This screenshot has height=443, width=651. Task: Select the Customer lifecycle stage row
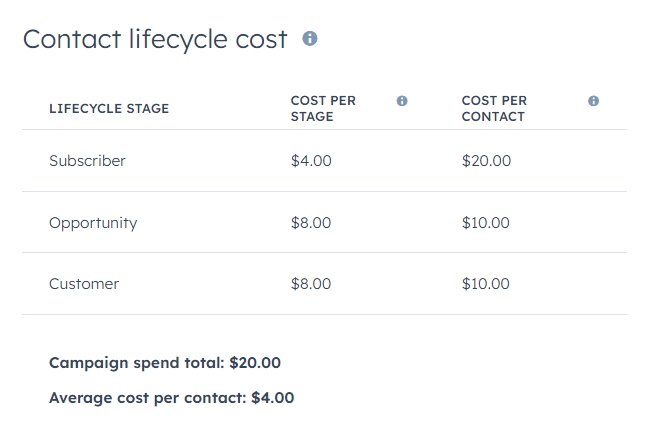pos(324,284)
